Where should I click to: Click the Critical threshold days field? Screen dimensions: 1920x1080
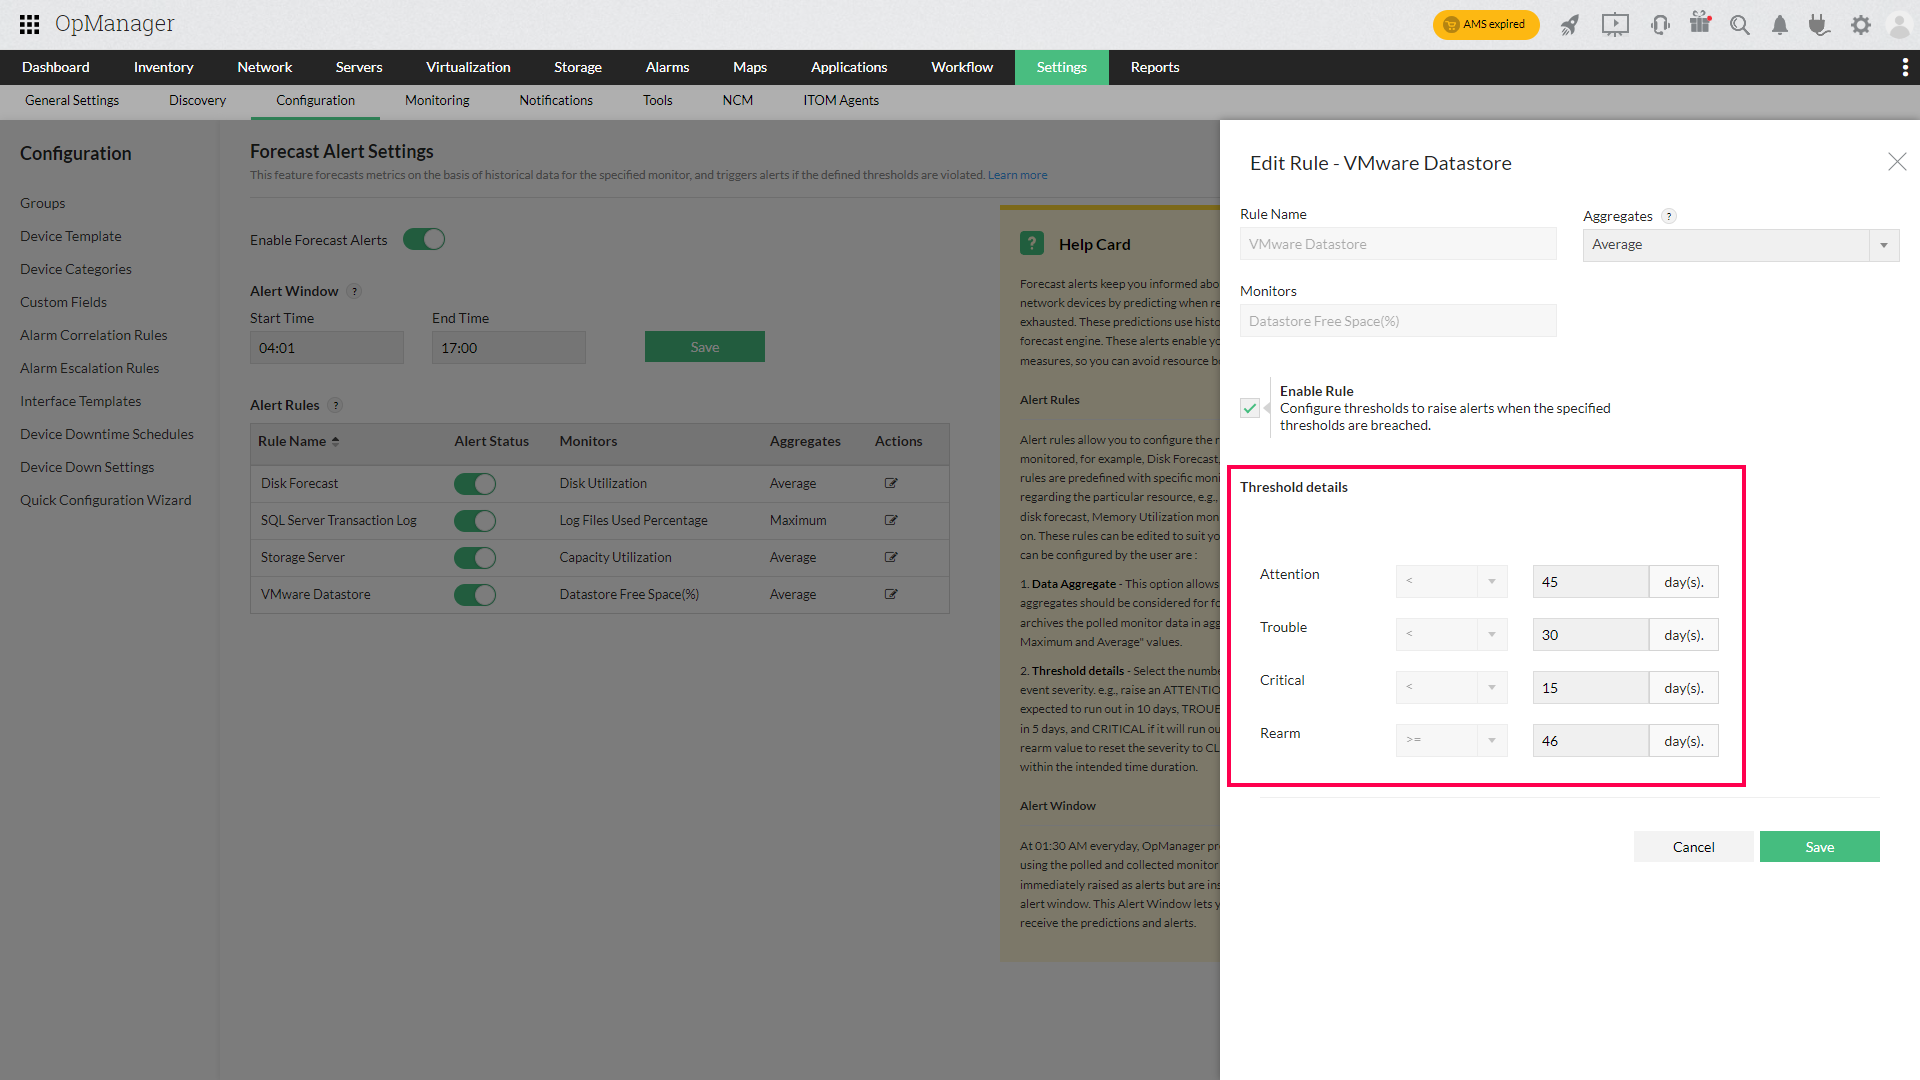click(x=1589, y=688)
